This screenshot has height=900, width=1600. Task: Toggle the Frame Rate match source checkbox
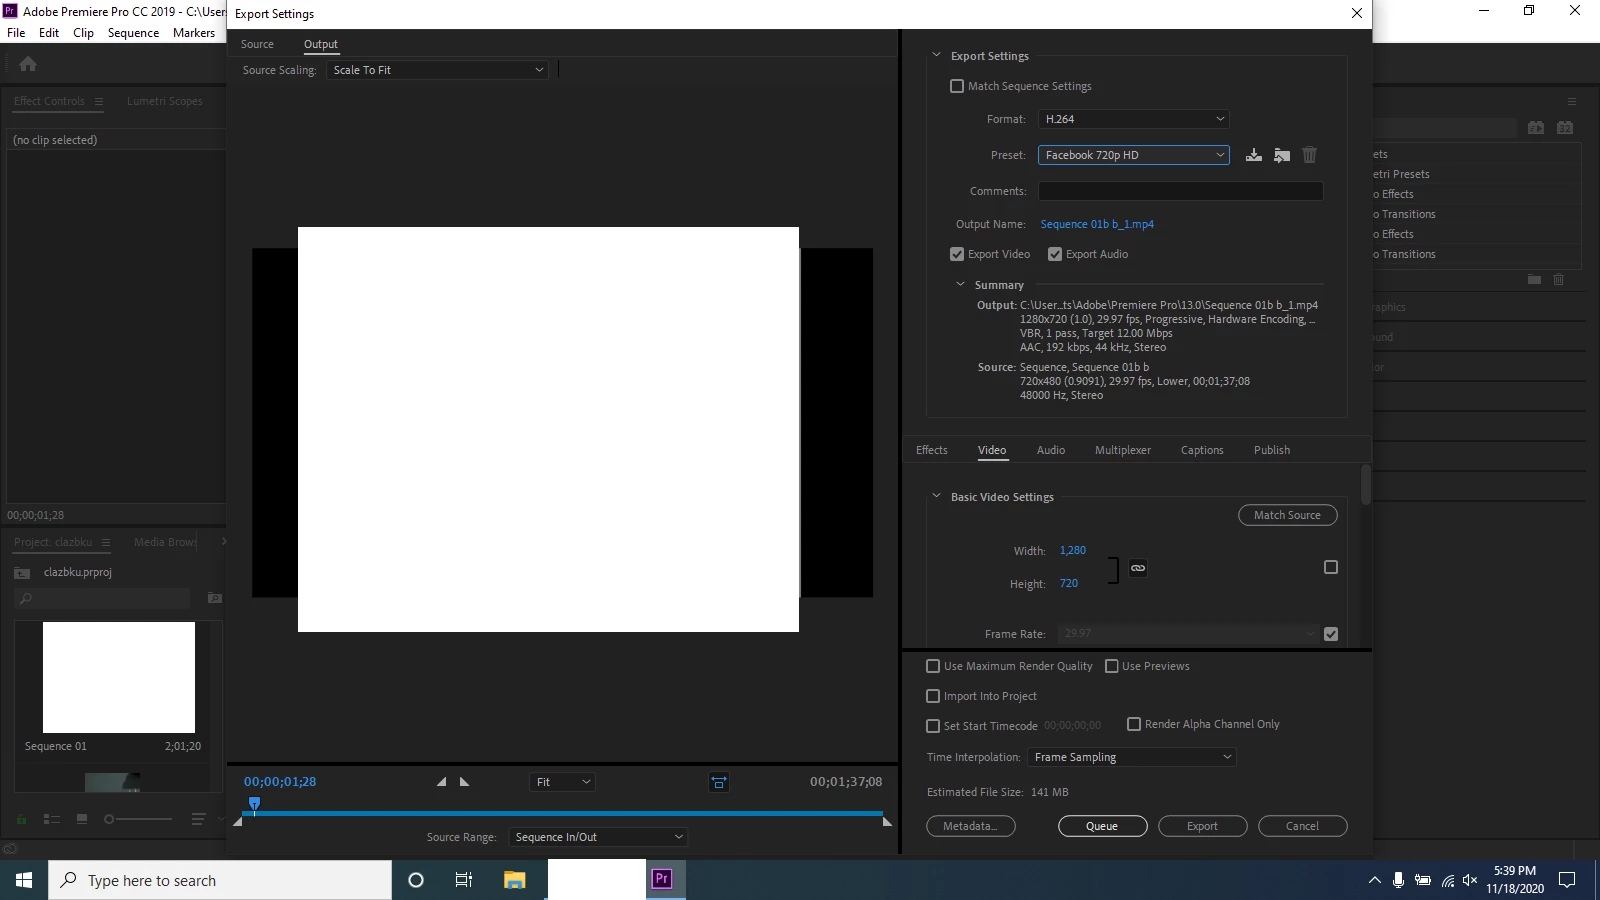tap(1331, 634)
